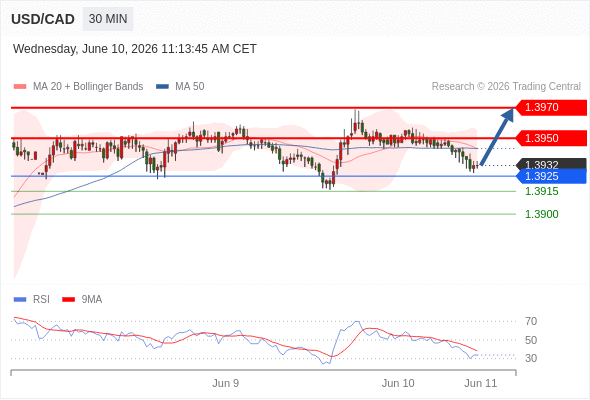This screenshot has height=400, width=590.
Task: Click the 30 MIN timeframe badge
Action: tap(108, 19)
